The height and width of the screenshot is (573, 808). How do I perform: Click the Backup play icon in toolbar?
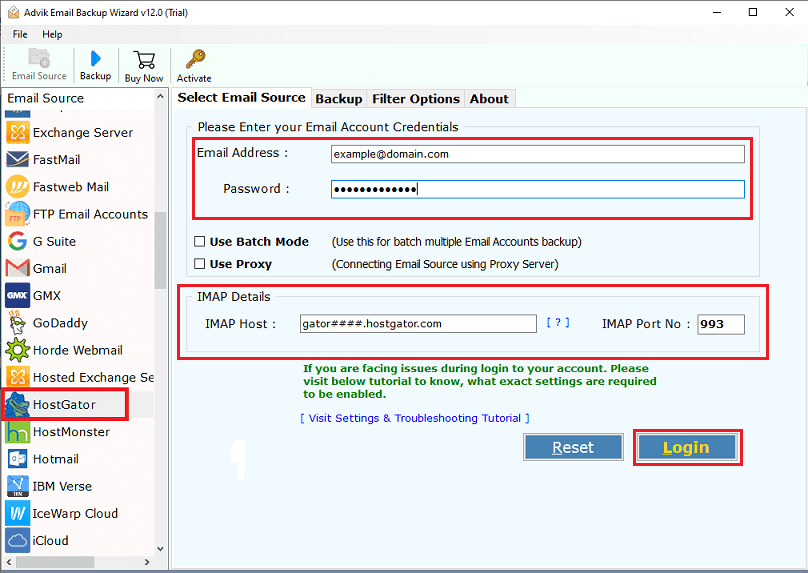click(95, 58)
